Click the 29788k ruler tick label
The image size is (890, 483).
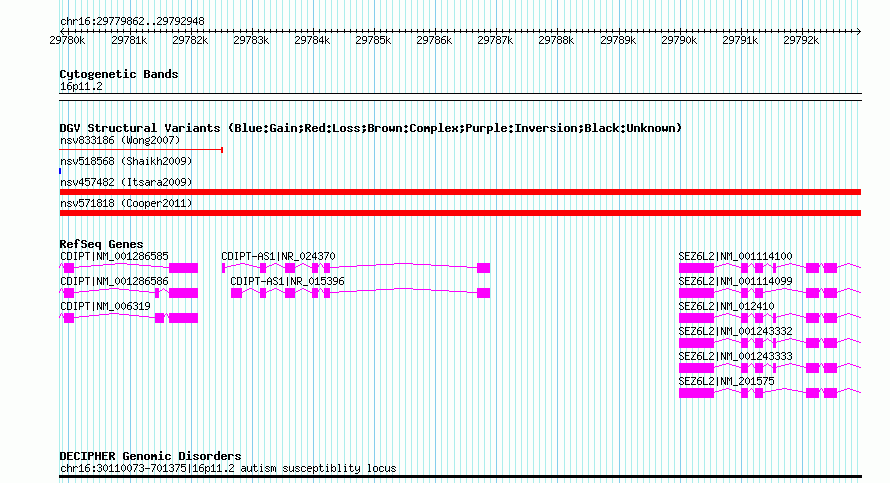(x=556, y=40)
